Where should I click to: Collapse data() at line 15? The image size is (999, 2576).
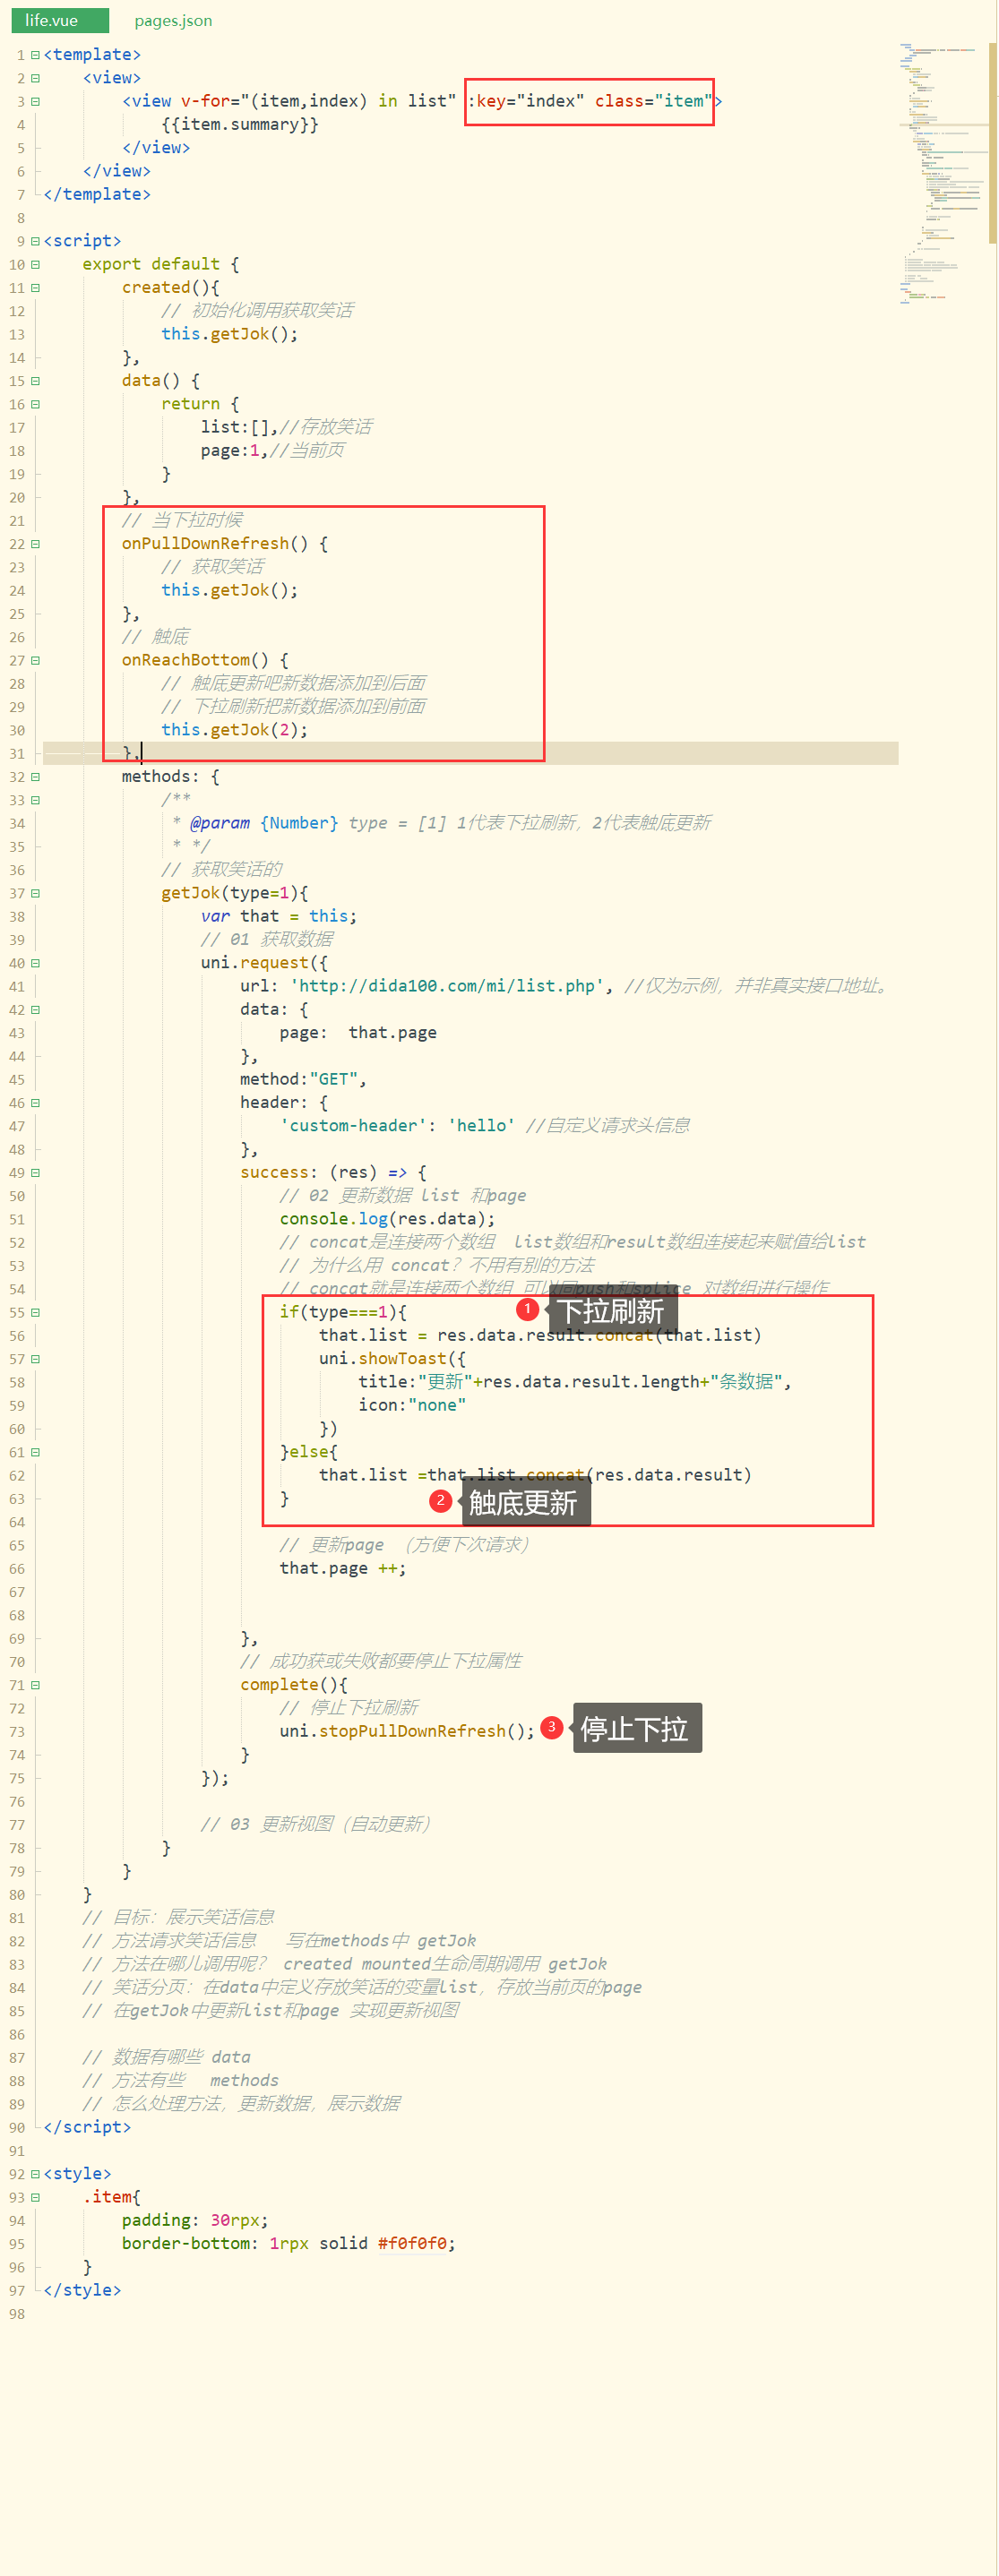pos(35,381)
